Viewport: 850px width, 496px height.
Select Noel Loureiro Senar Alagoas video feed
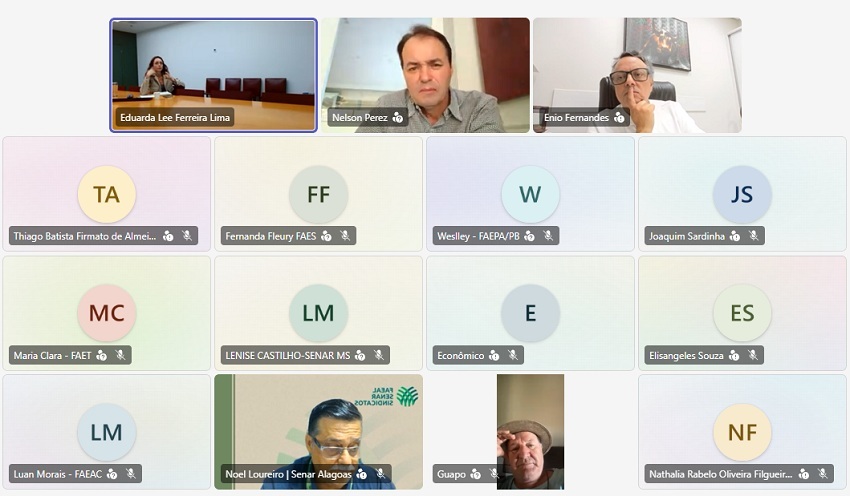(318, 431)
